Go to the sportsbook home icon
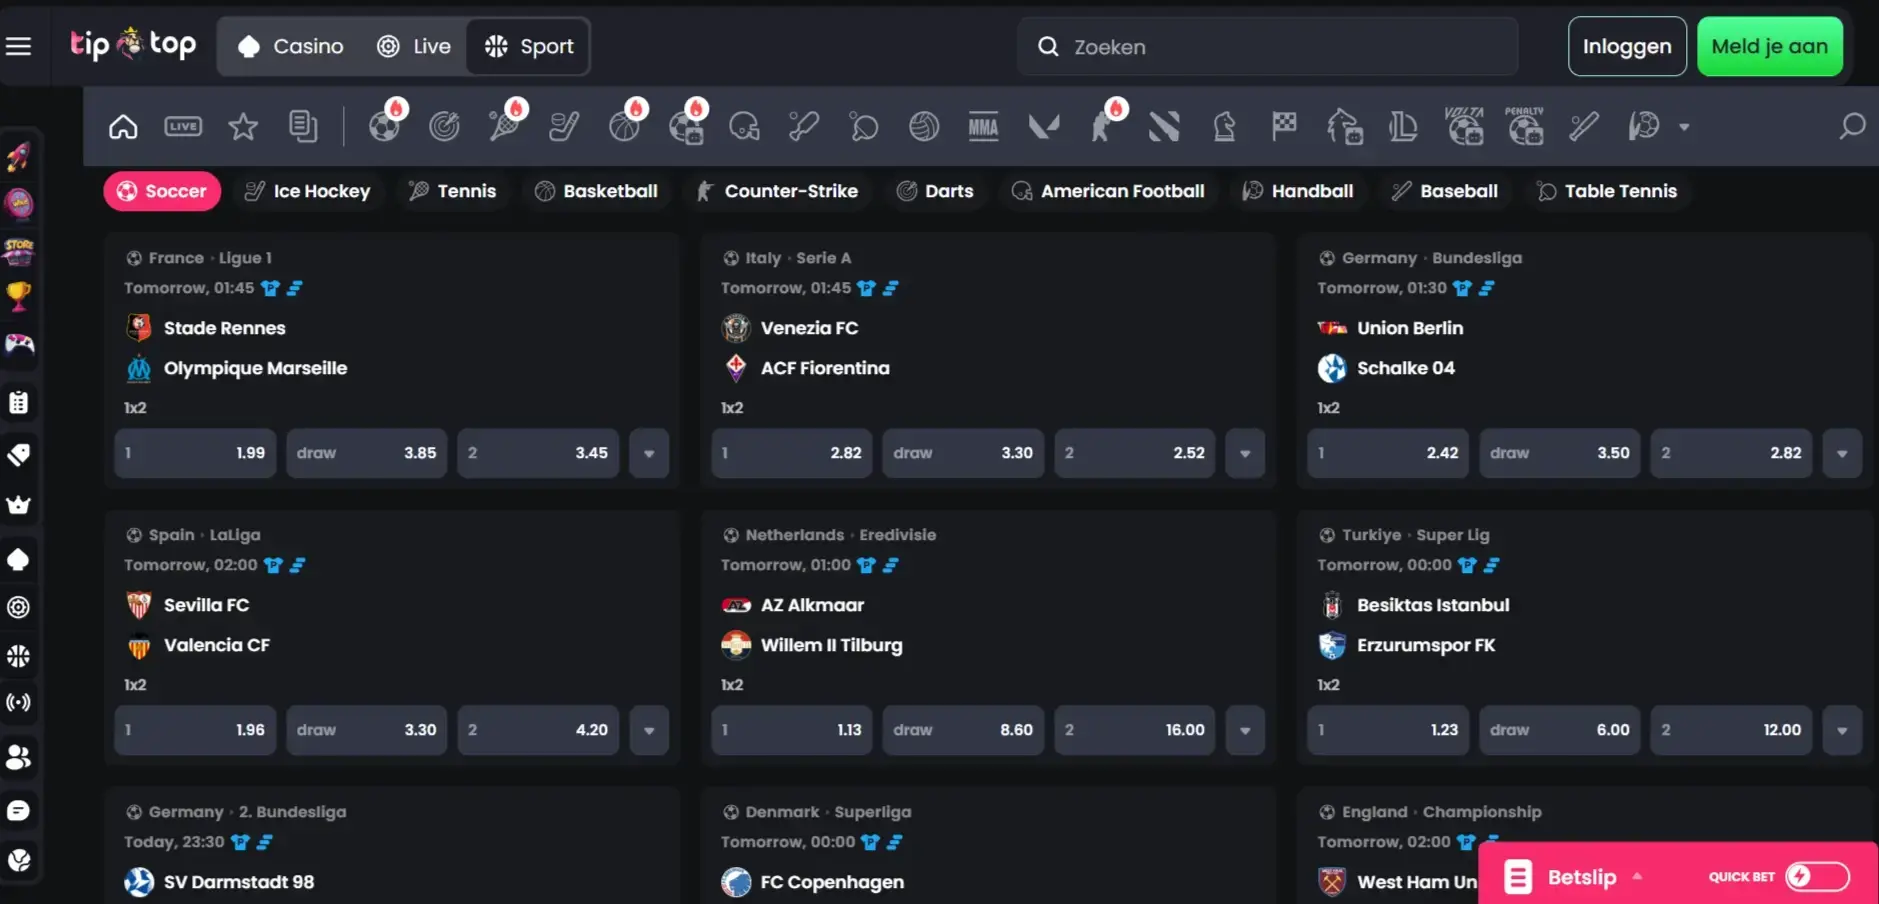The height and width of the screenshot is (904, 1879). (x=123, y=127)
